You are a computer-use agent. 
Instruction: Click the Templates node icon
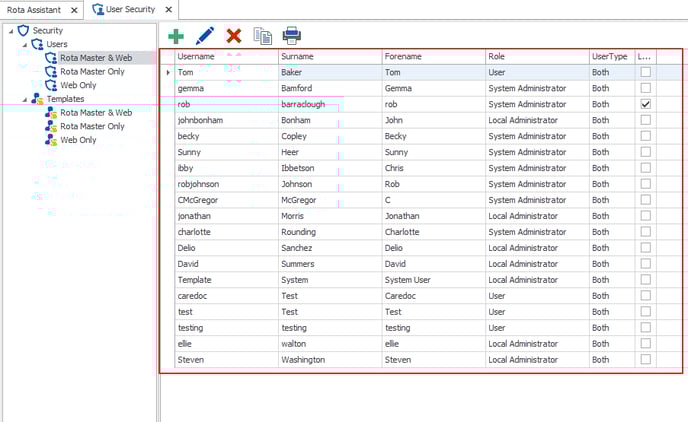click(37, 99)
